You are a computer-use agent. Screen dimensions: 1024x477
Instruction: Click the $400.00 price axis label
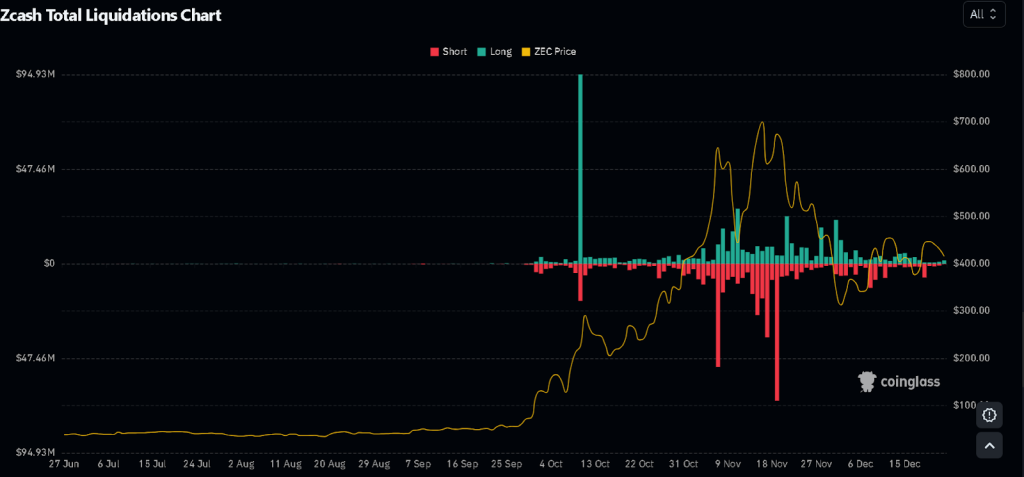point(972,263)
